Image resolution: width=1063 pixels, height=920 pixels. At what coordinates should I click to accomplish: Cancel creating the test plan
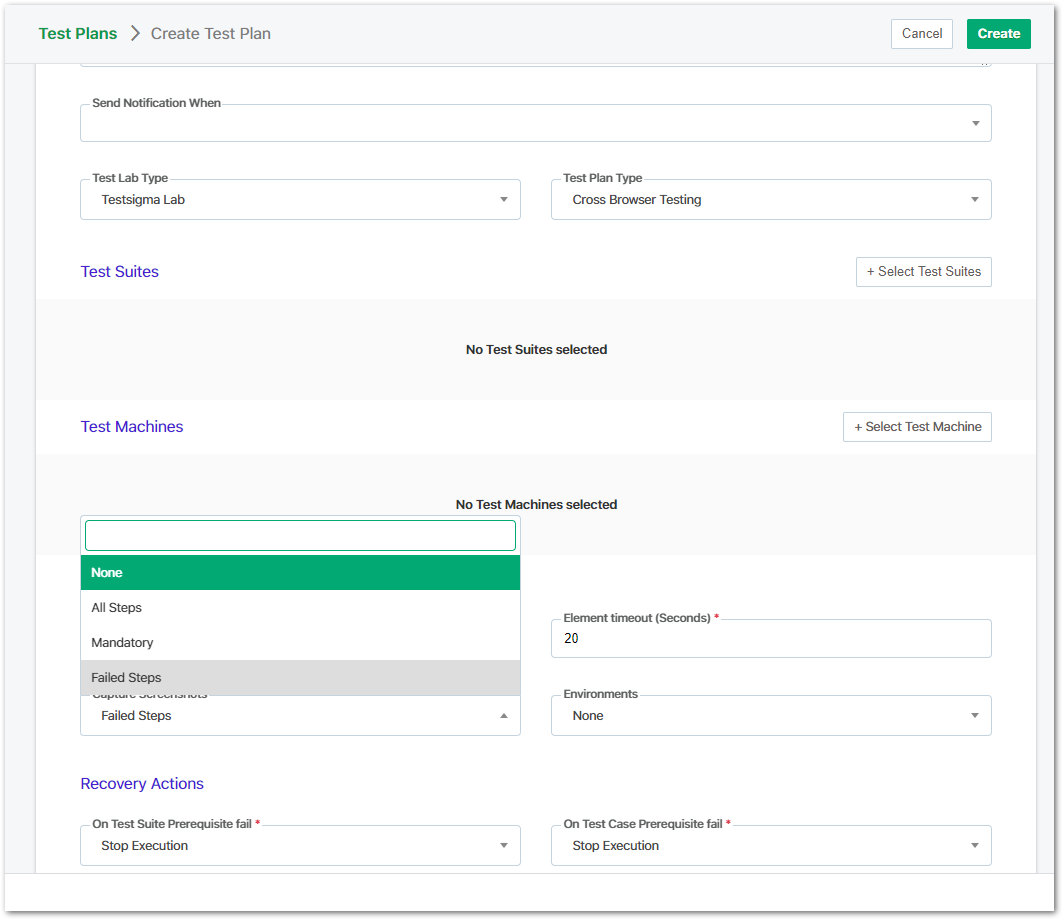coord(921,33)
